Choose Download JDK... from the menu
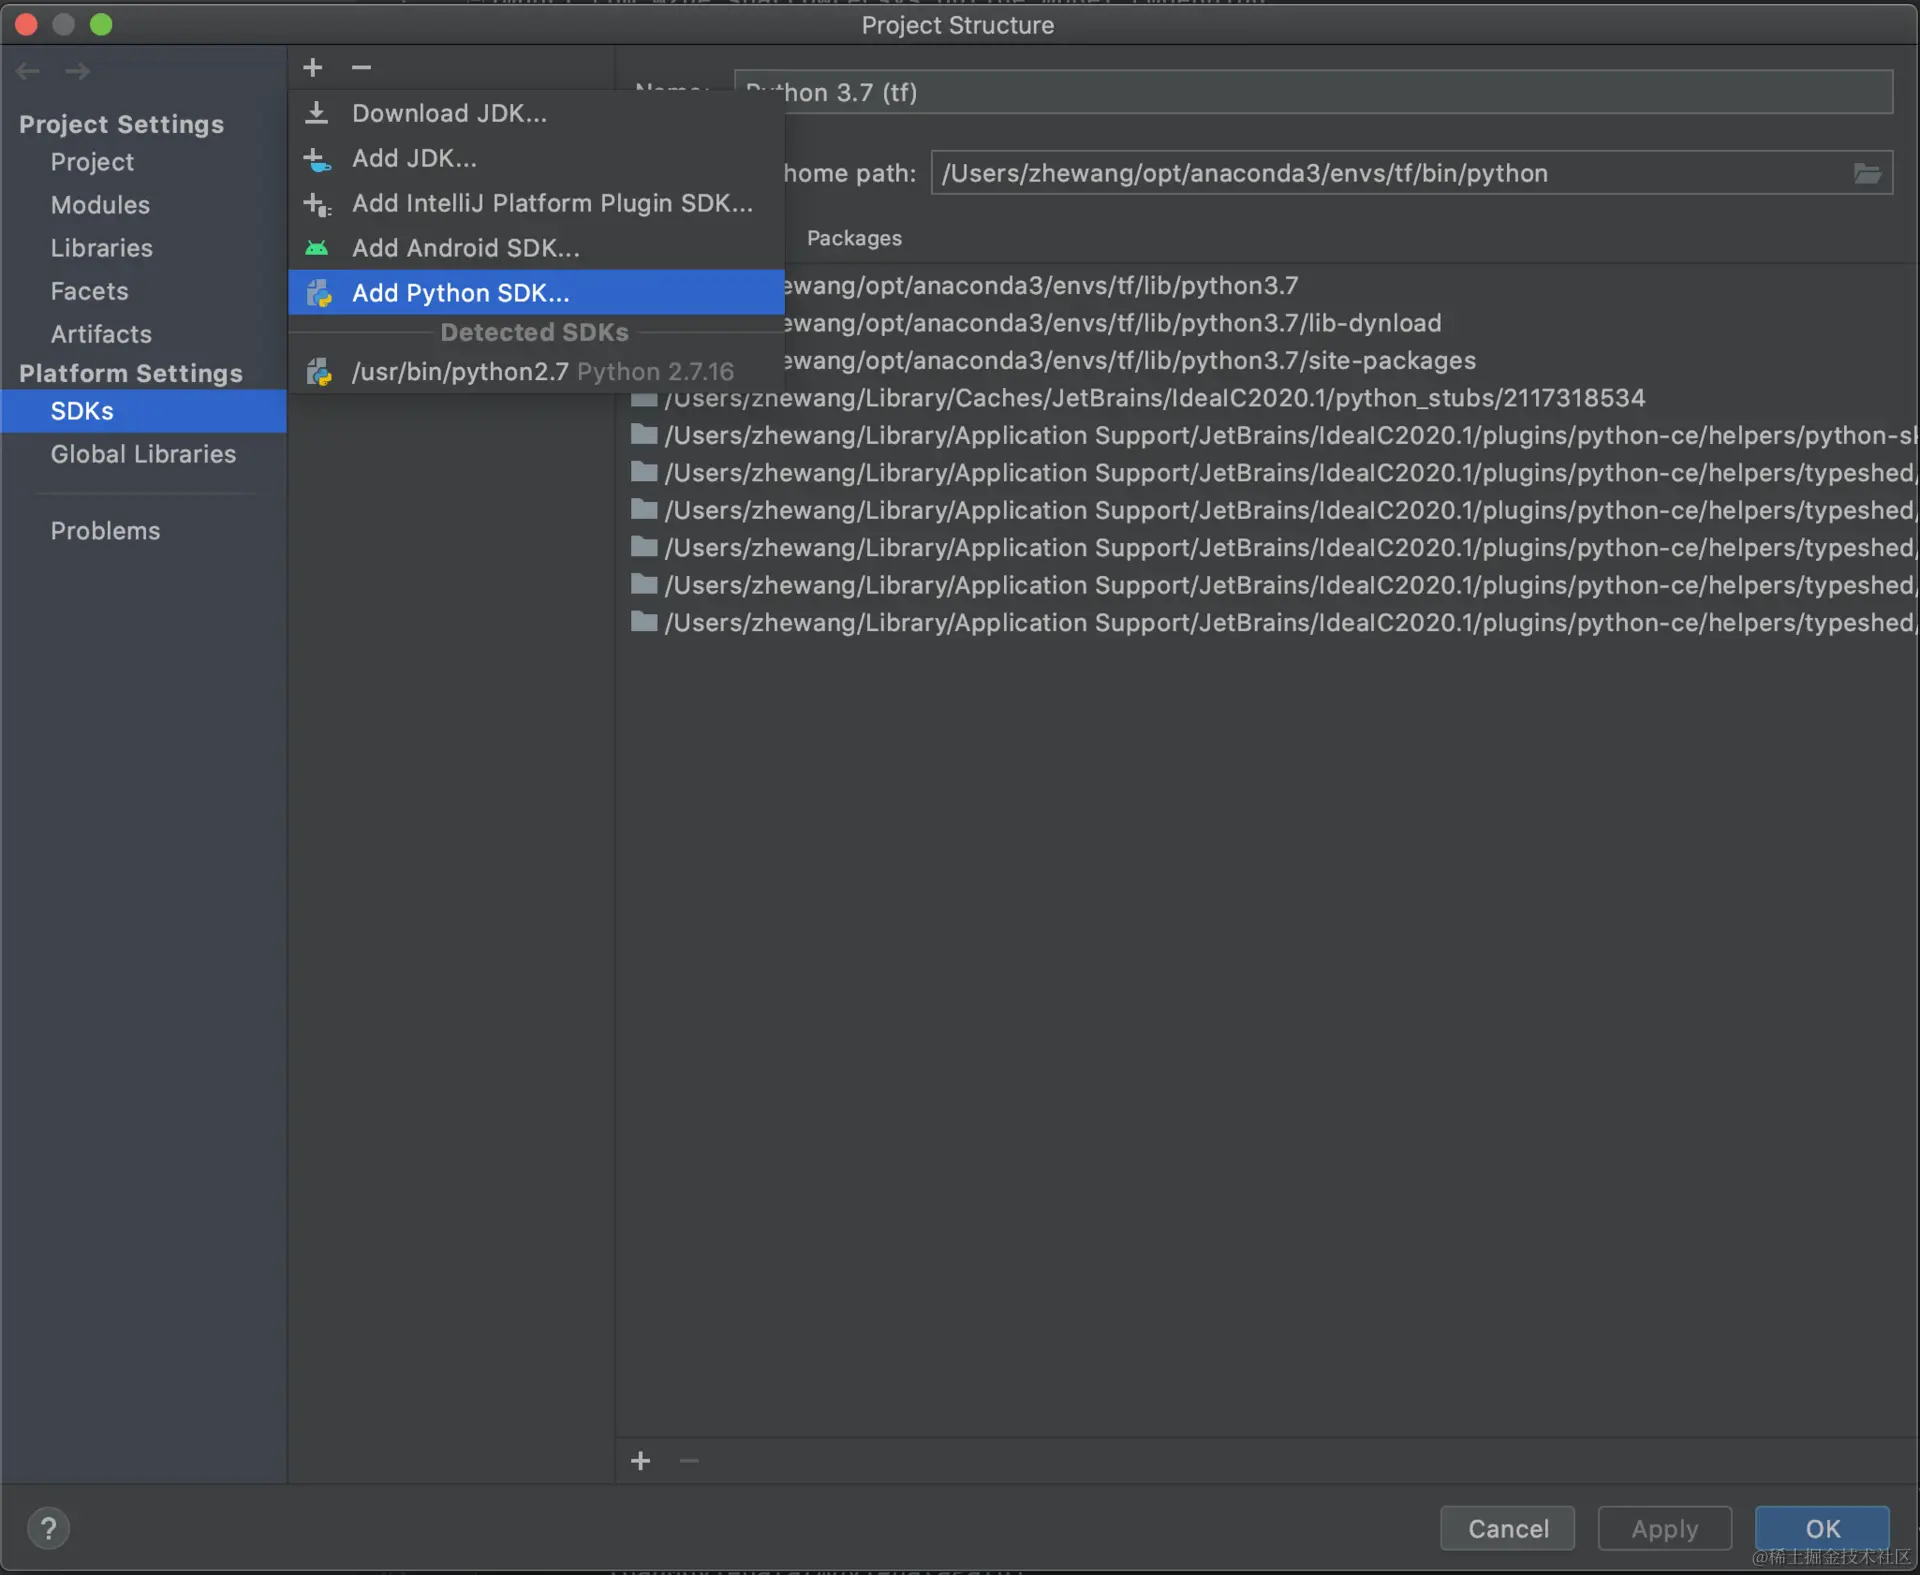The height and width of the screenshot is (1575, 1920). pyautogui.click(x=449, y=113)
